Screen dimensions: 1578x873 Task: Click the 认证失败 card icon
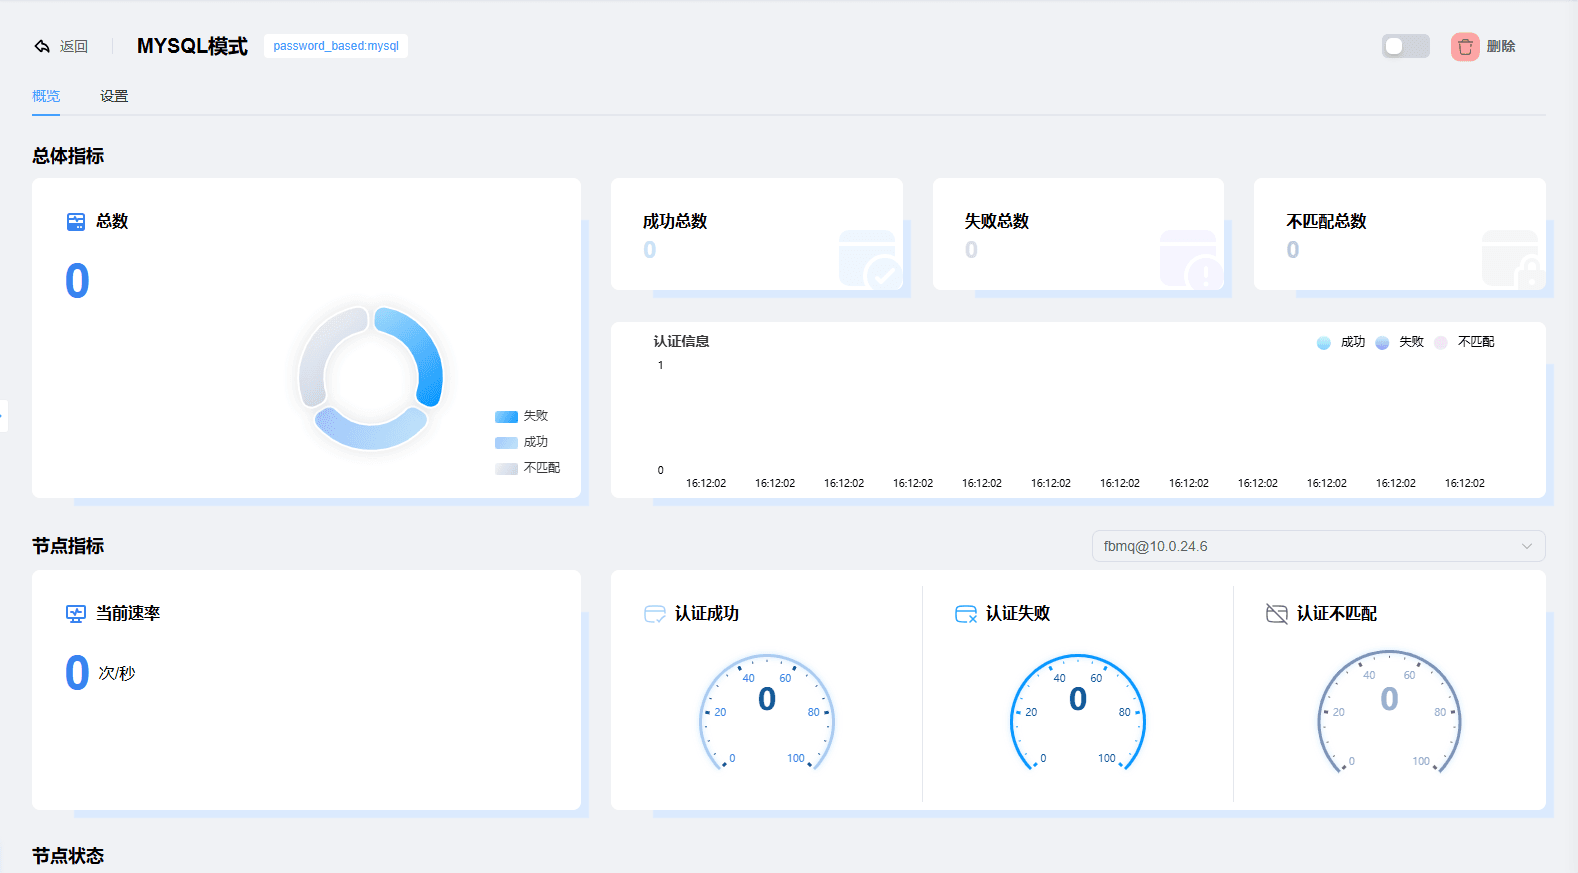[x=966, y=614]
